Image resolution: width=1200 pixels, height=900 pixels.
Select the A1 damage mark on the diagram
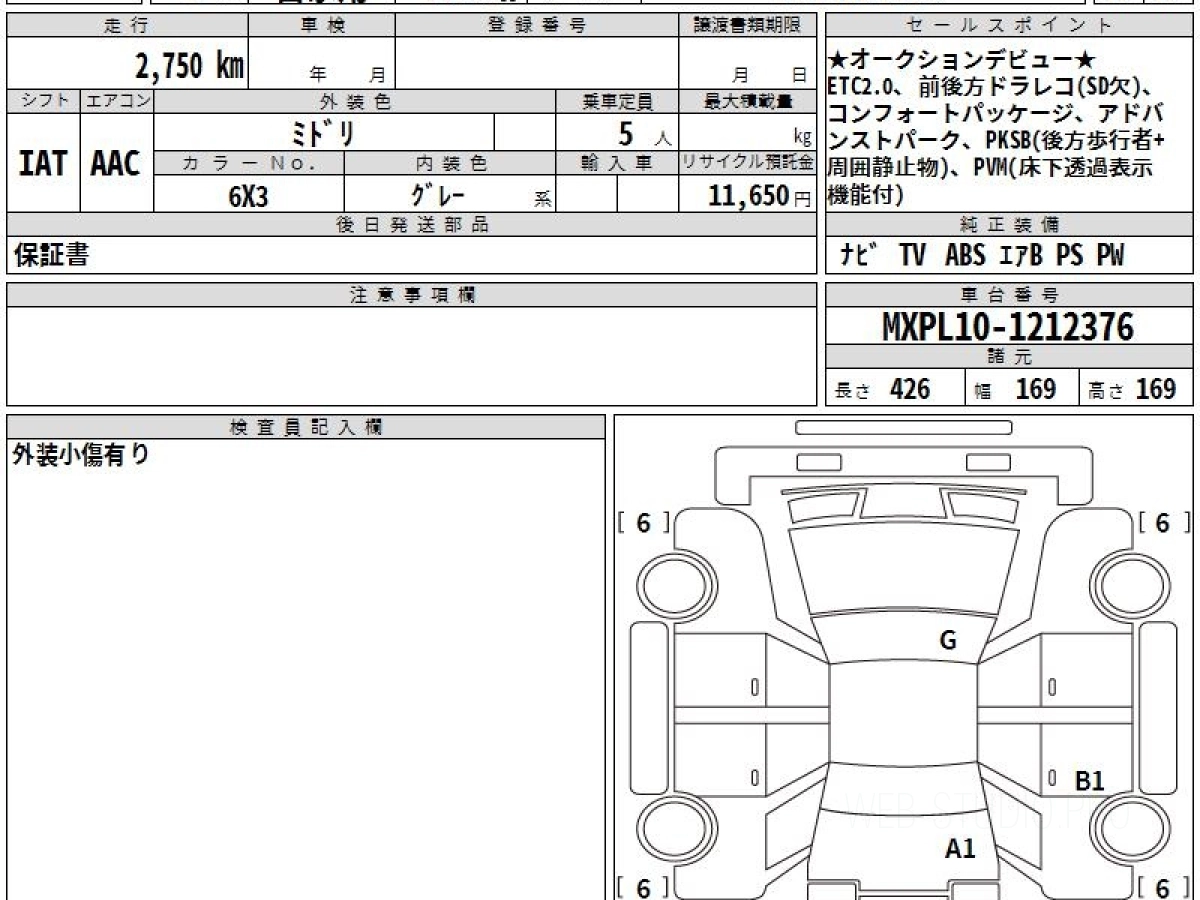960,850
